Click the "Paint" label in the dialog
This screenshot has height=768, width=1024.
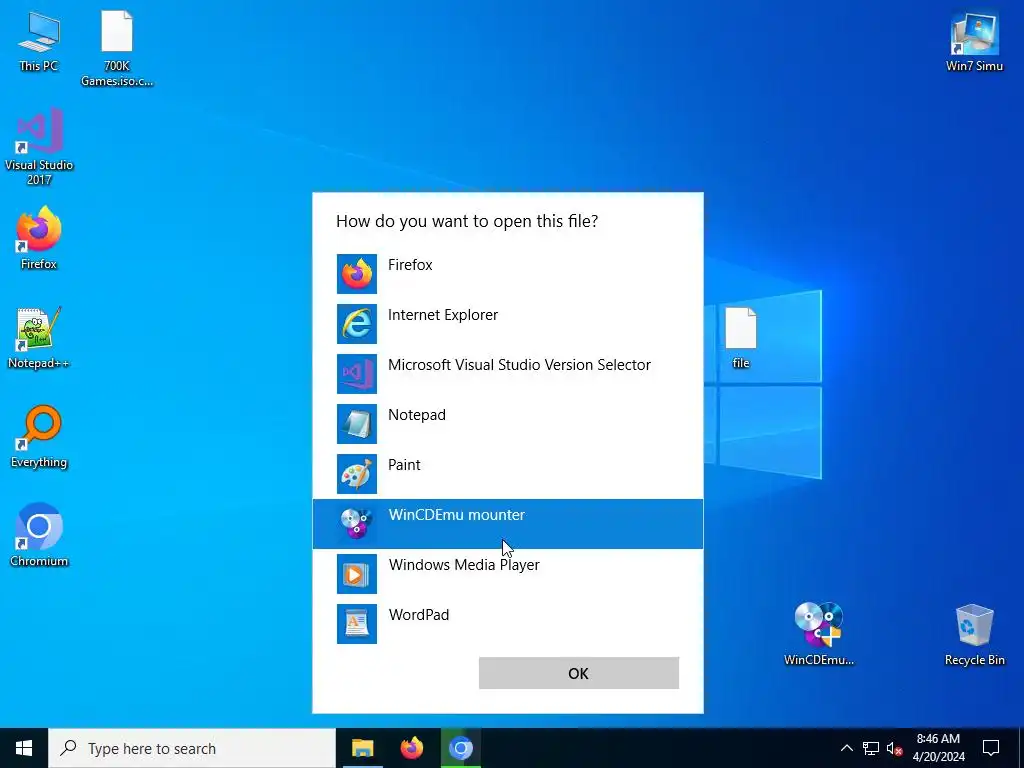(x=404, y=465)
